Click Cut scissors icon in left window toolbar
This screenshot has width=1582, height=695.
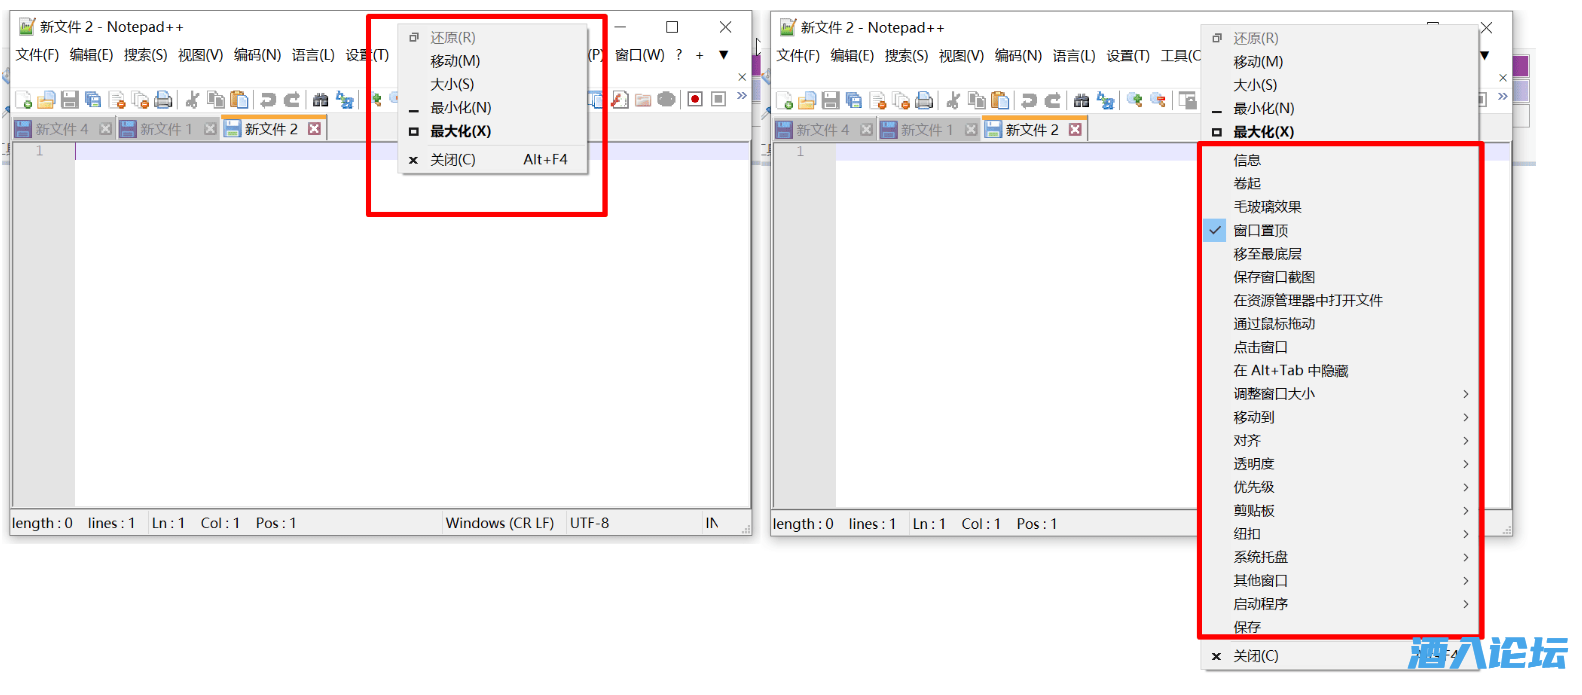point(192,100)
